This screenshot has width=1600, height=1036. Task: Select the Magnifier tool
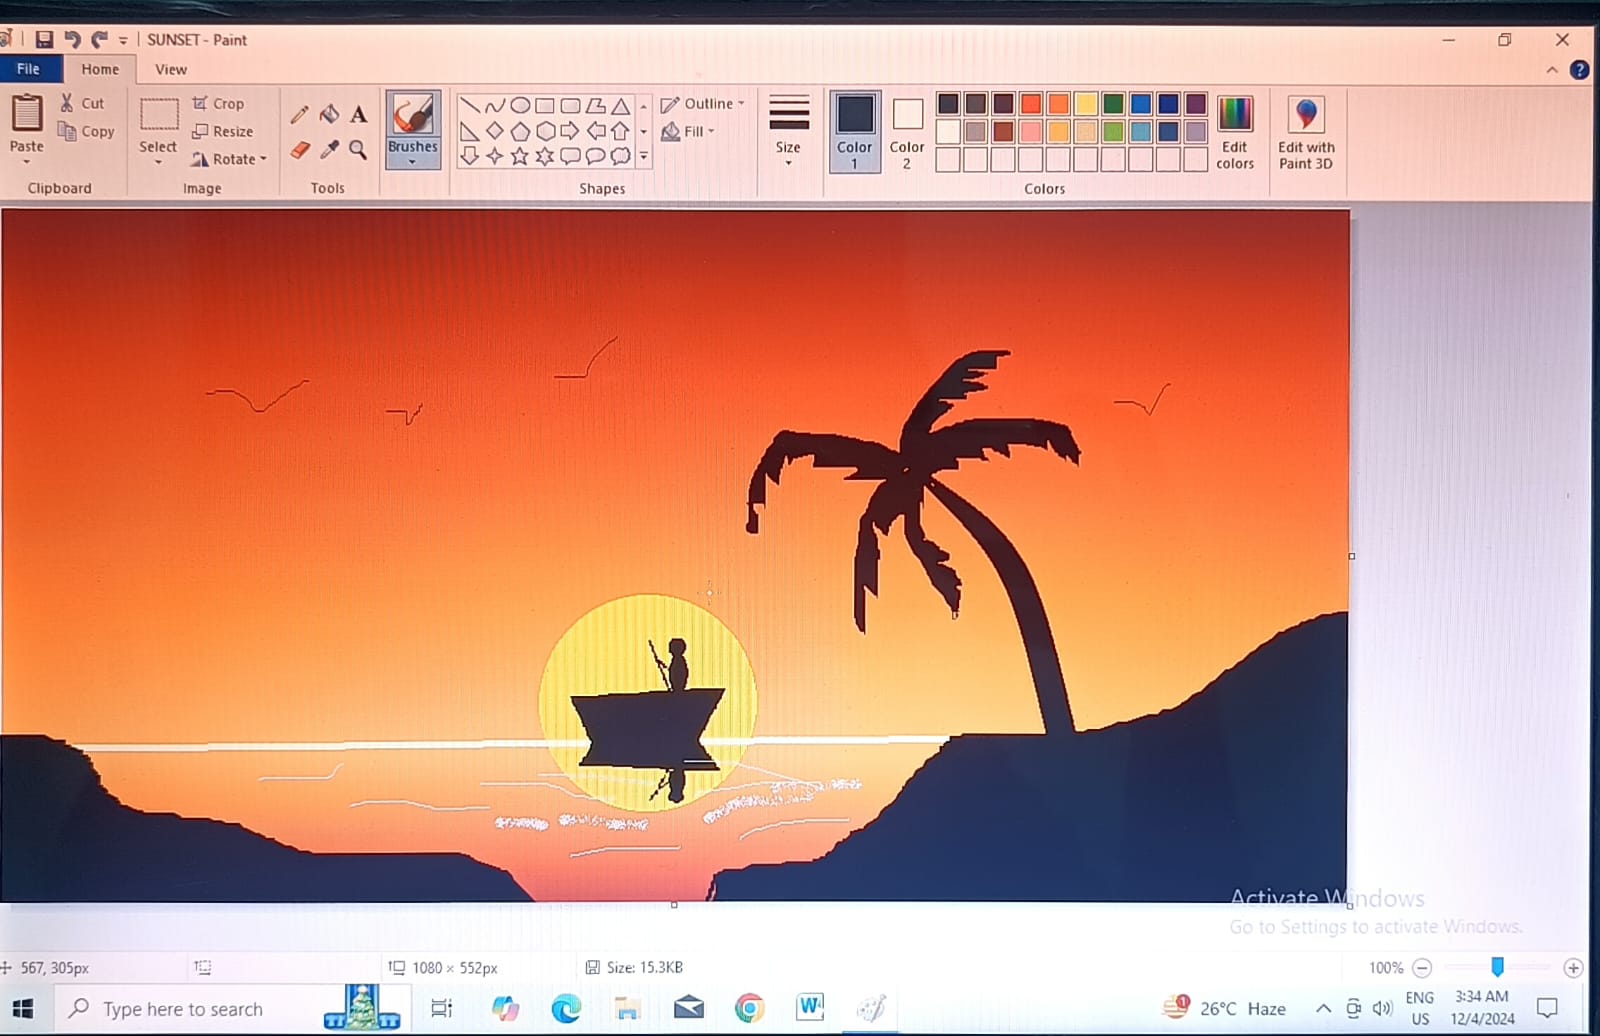tap(358, 150)
